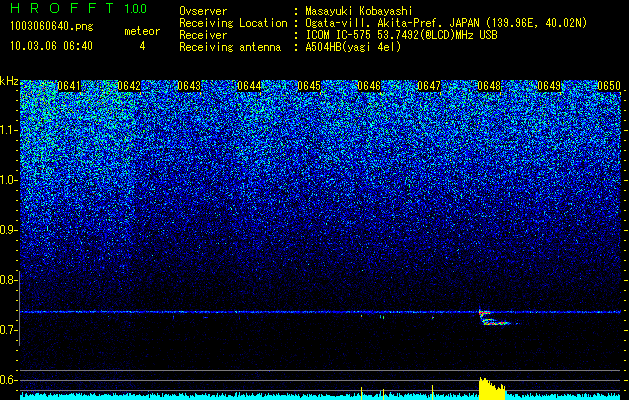This screenshot has width=629, height=400.
Task: Click the Receiving antenna field label
Action: [230, 47]
